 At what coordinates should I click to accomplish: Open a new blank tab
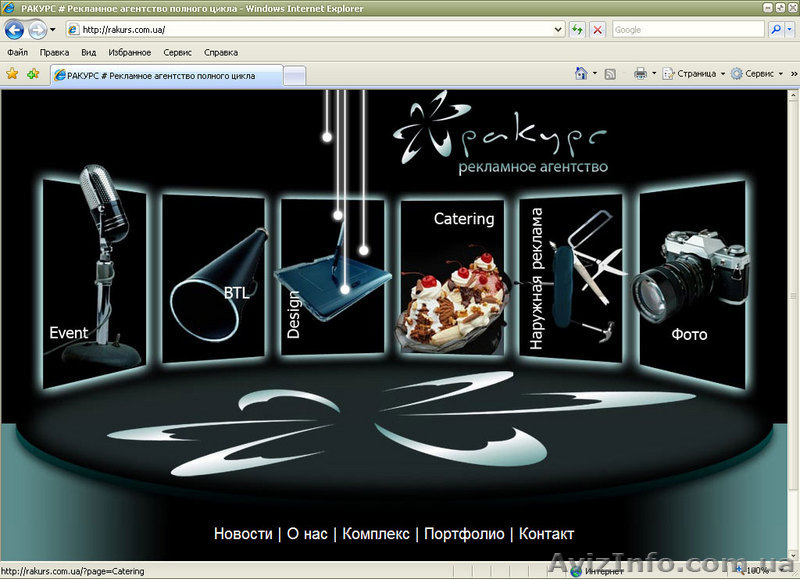[x=295, y=75]
